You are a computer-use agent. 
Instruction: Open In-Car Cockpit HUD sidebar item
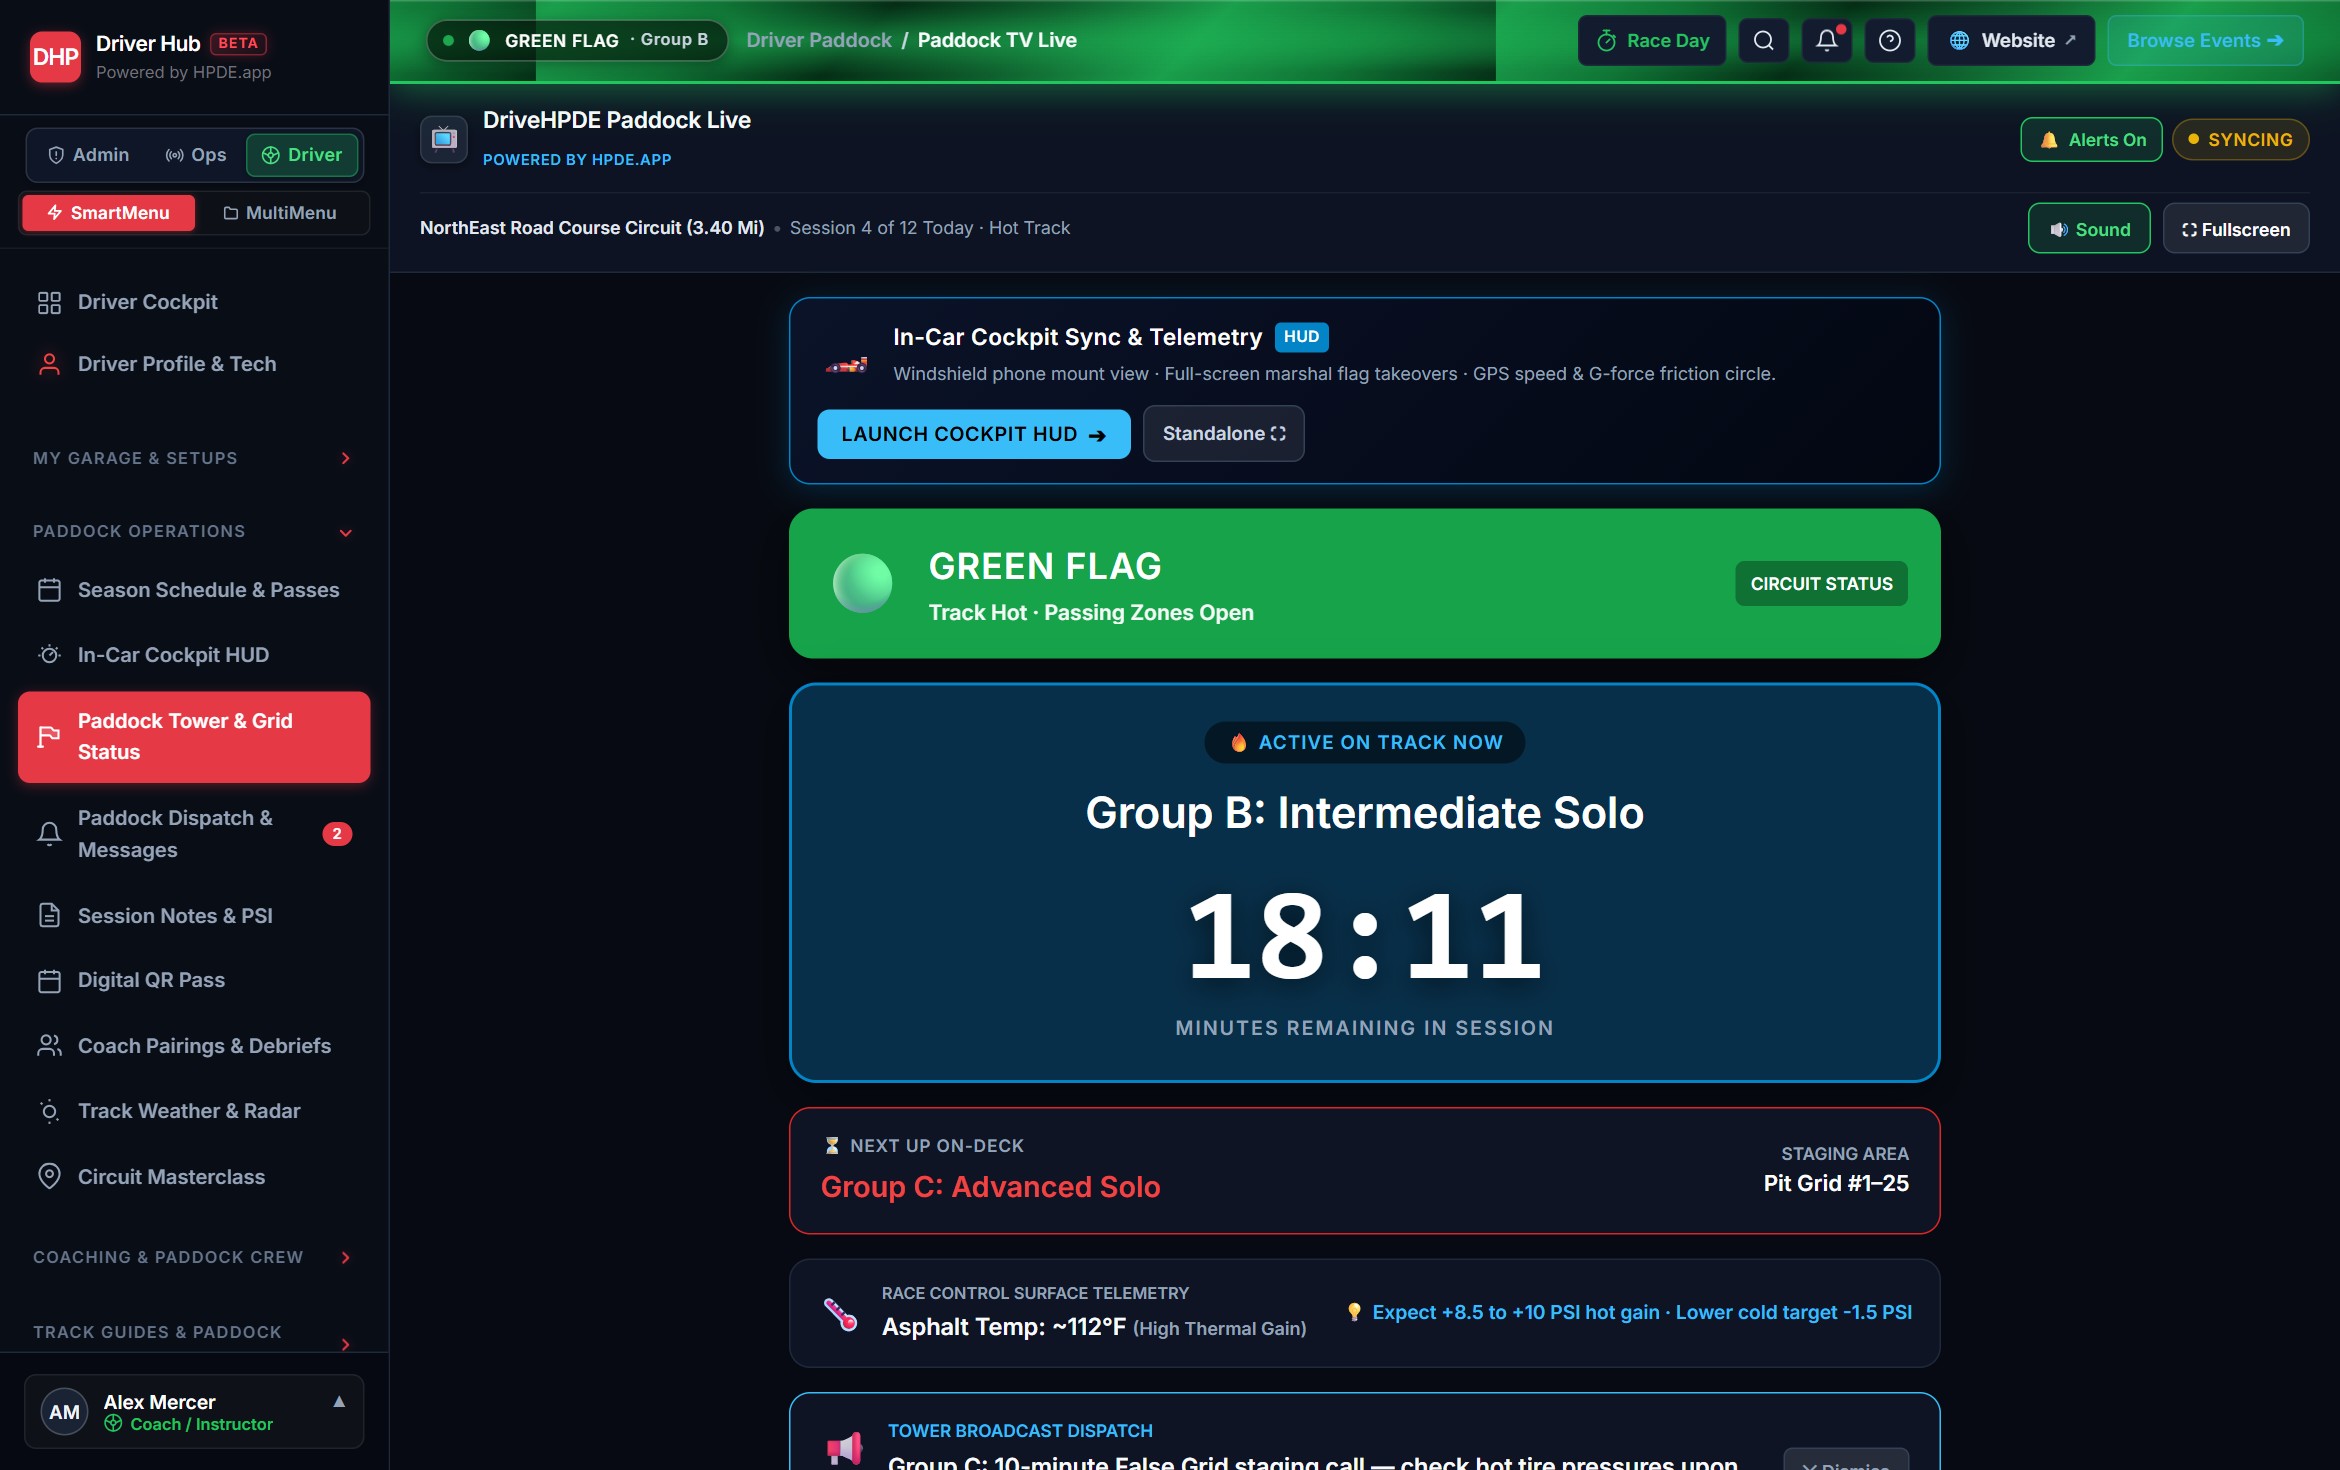pos(194,655)
